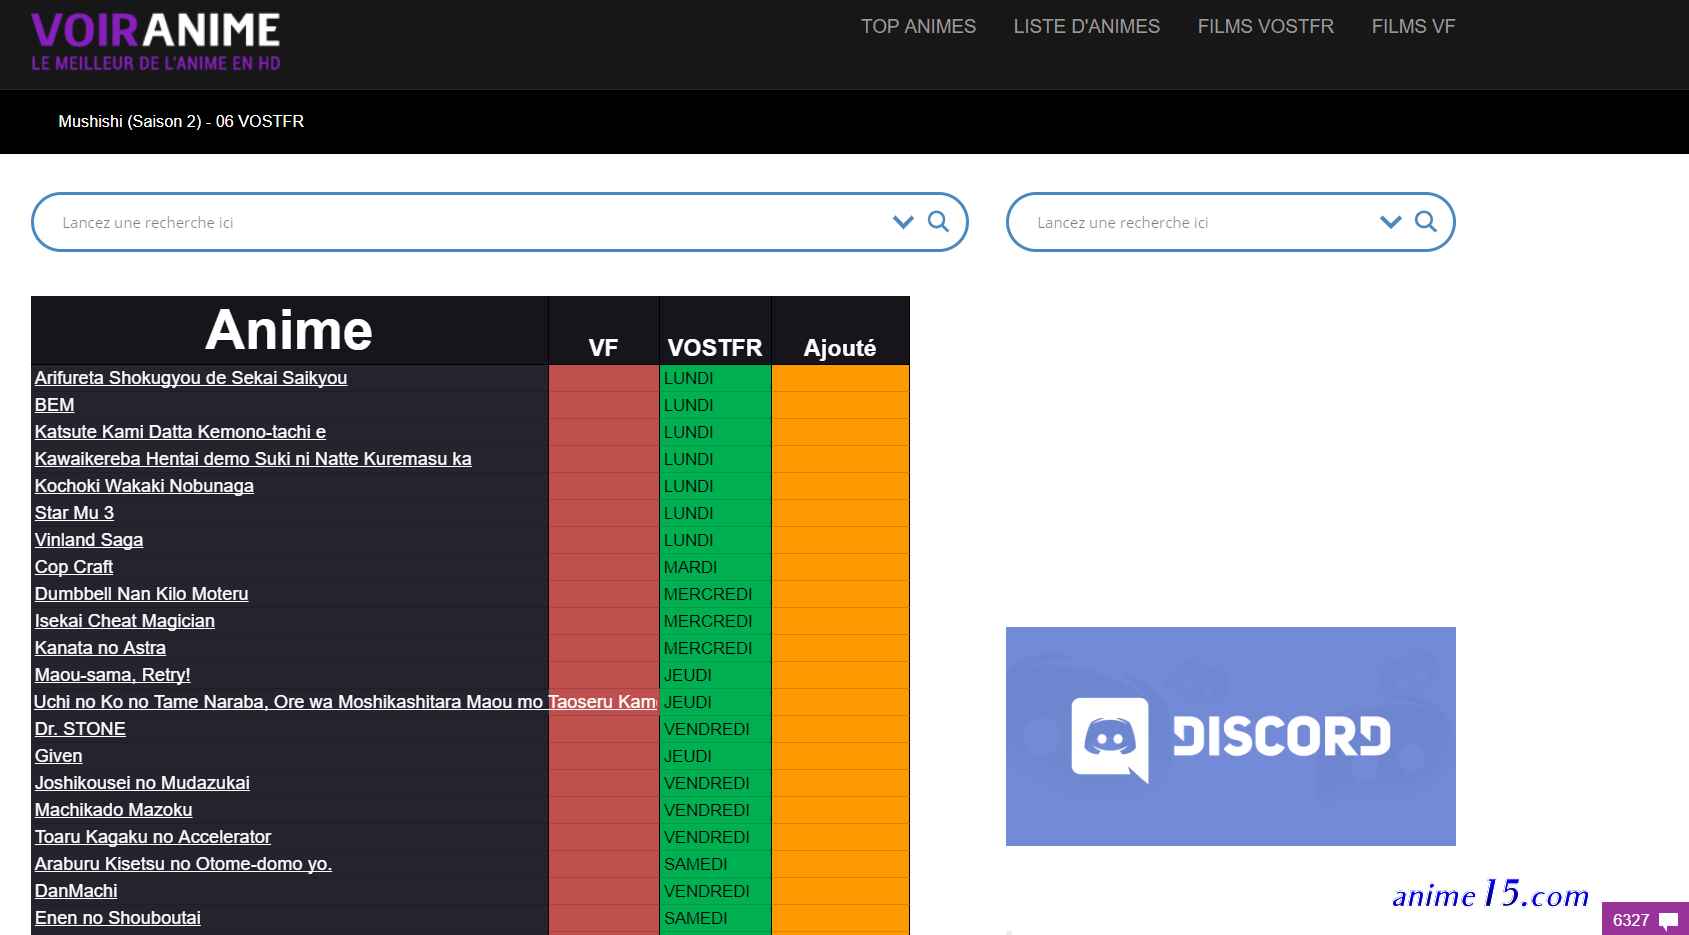Open Given anime link
This screenshot has width=1689, height=935.
pos(58,756)
